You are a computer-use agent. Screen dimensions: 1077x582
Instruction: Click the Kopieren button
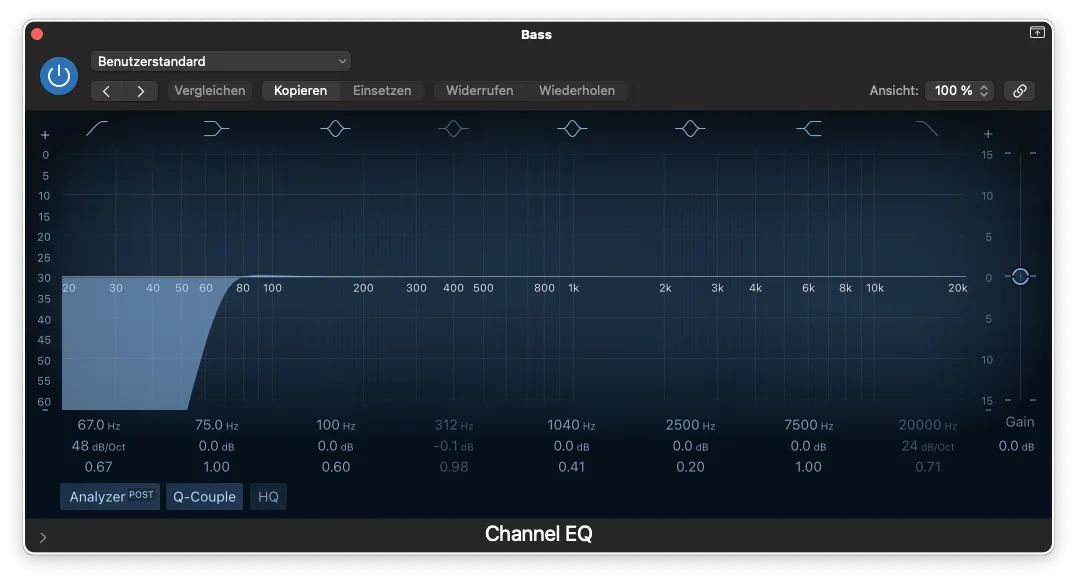click(x=300, y=91)
